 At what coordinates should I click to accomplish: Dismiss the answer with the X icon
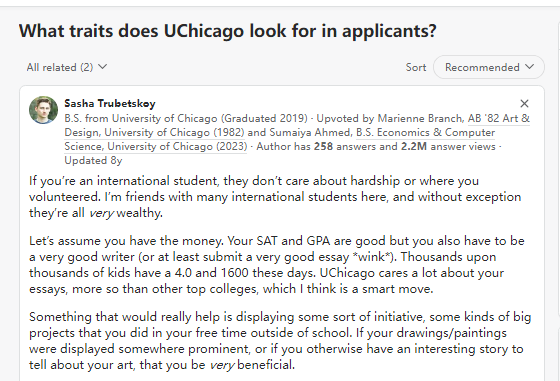(x=524, y=104)
